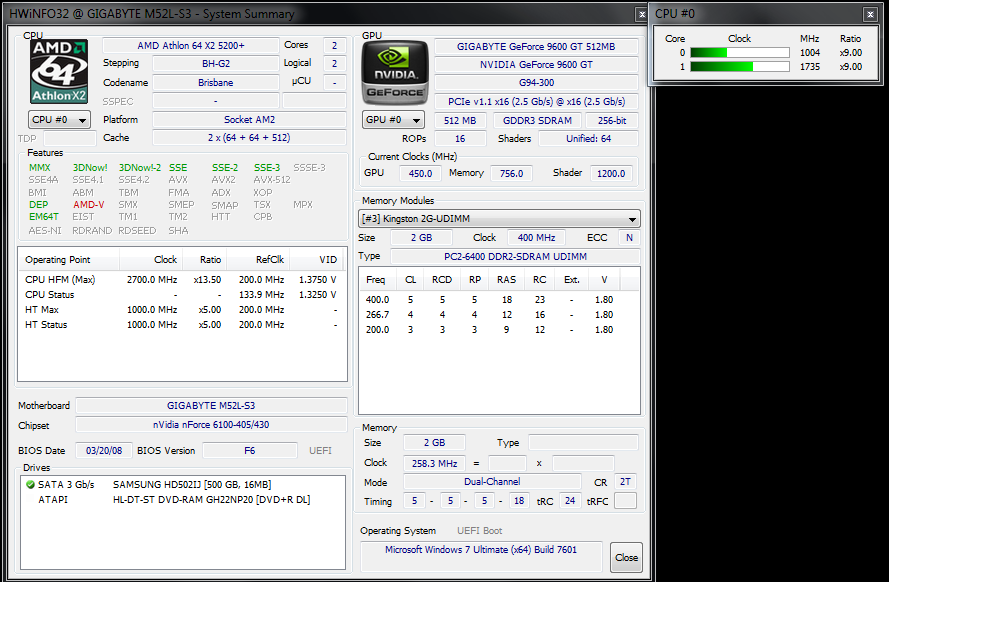Click the GIGABYTE GeForce 9600 GT 512MB field
Viewport: 1008px width, 630px height.
536,47
